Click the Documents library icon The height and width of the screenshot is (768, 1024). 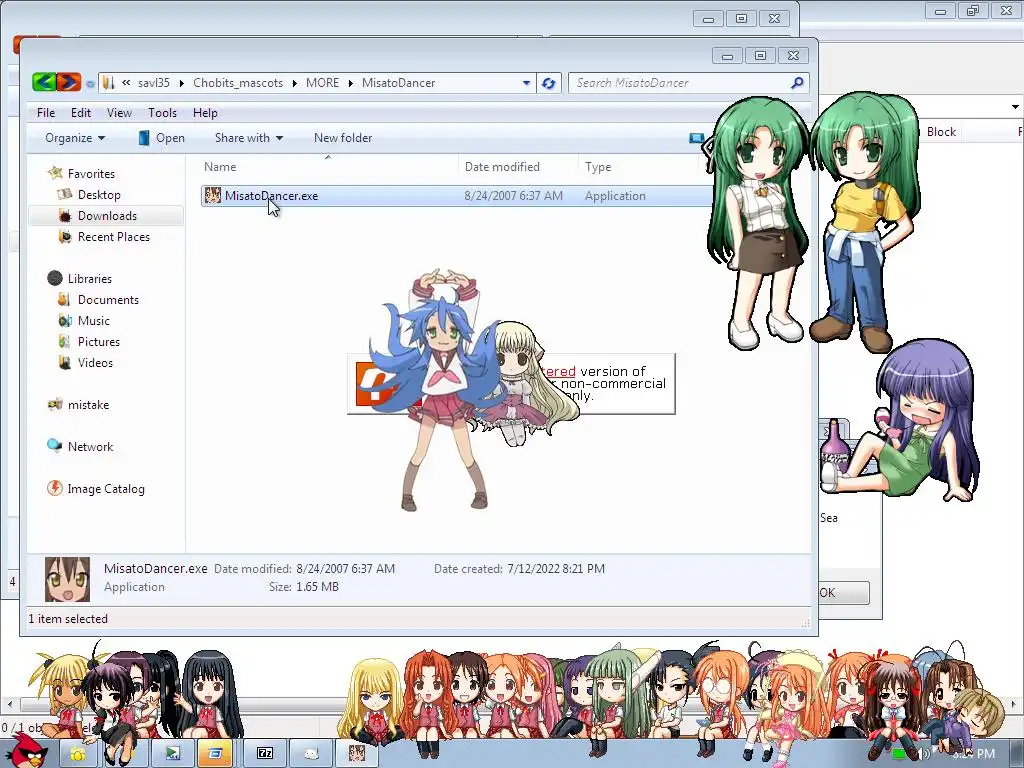click(x=64, y=299)
